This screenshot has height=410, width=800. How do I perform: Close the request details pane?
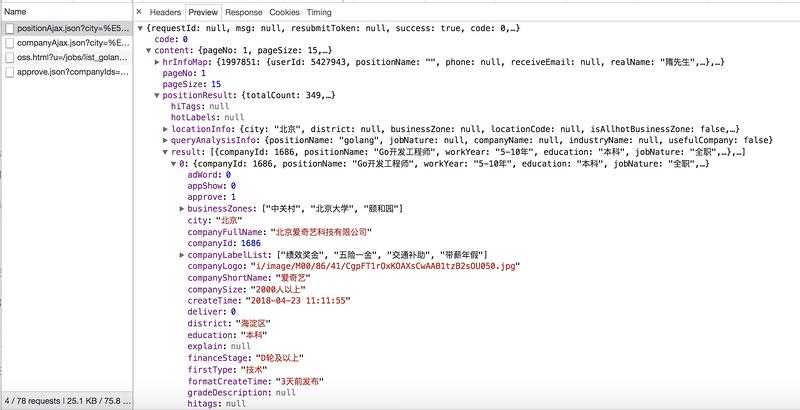[x=139, y=12]
